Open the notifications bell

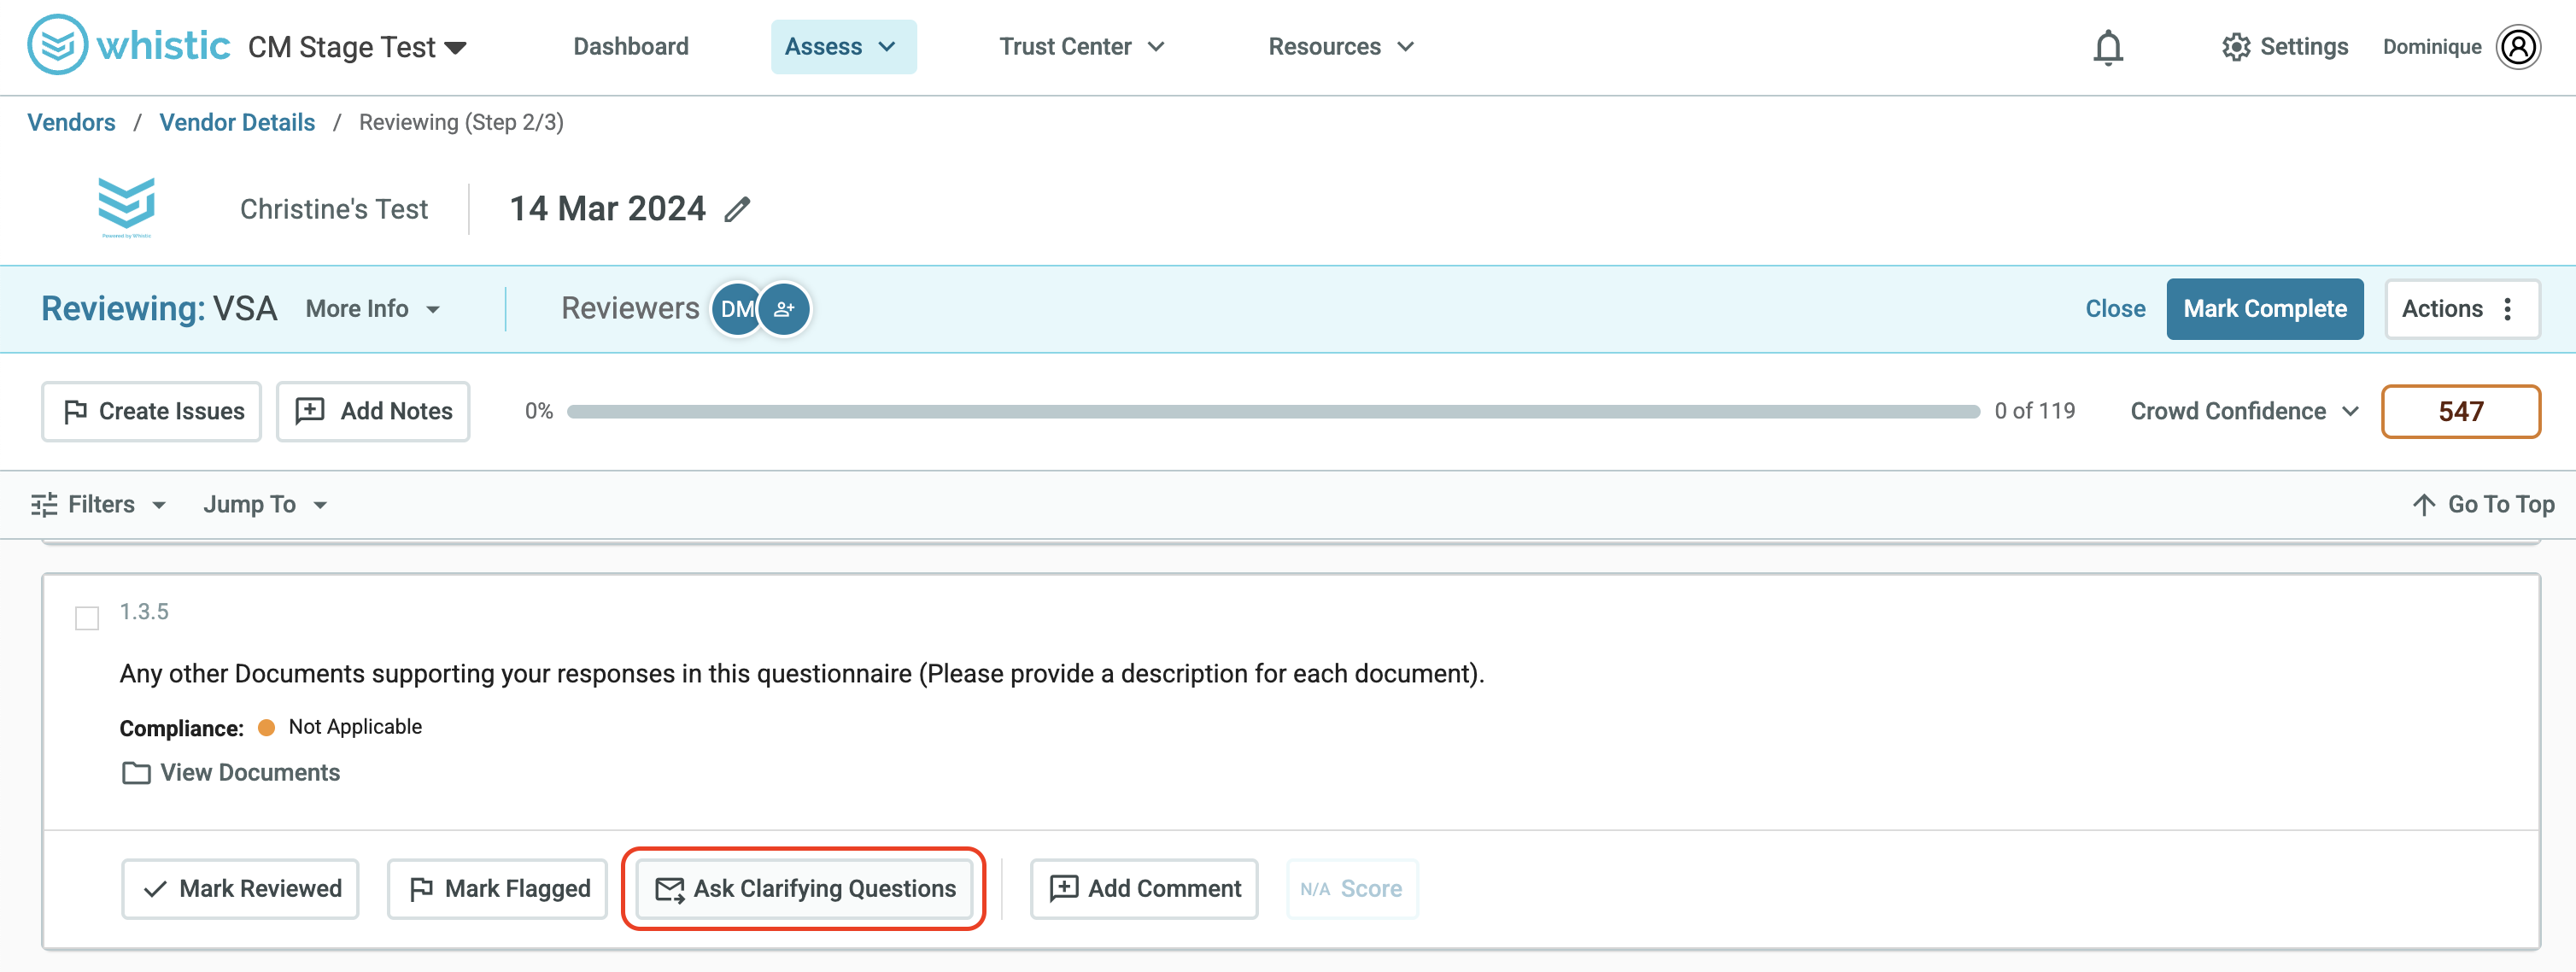[x=2108, y=47]
